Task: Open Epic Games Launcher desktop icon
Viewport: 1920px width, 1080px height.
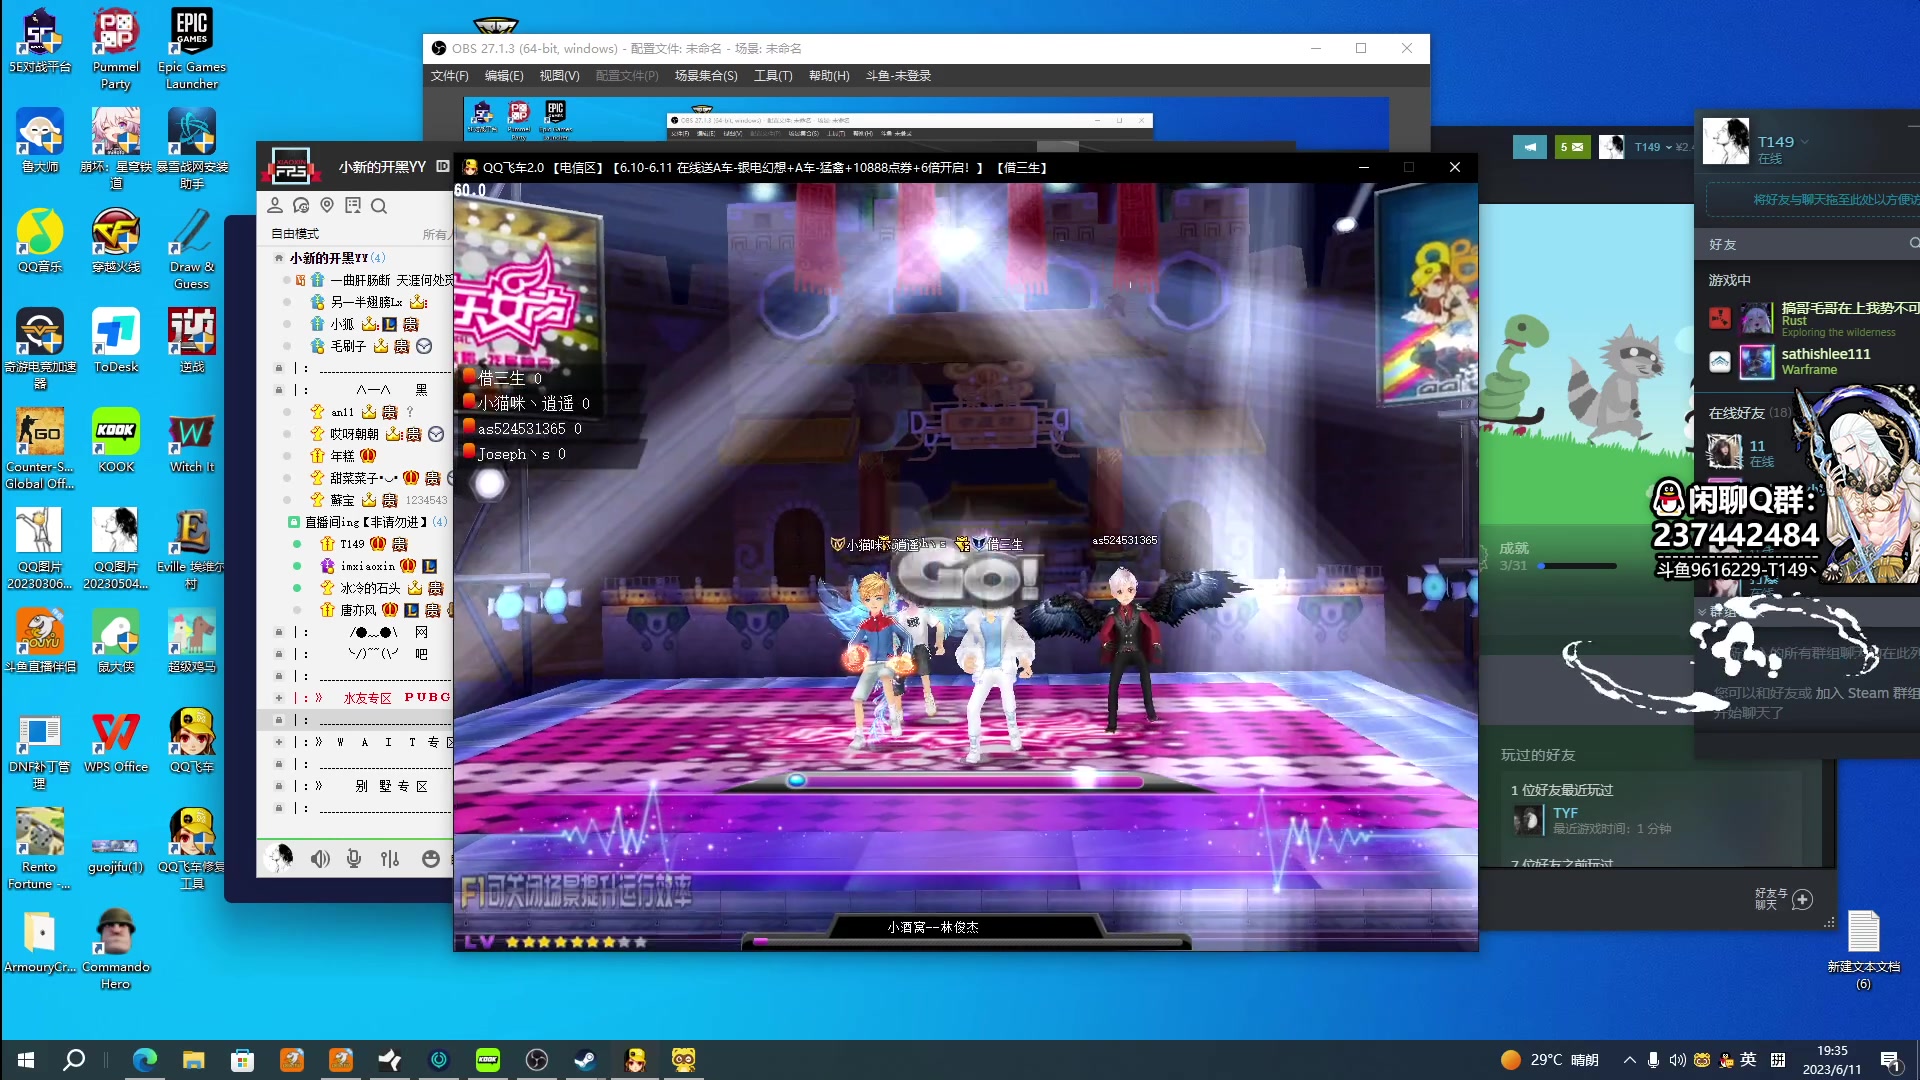Action: coord(191,48)
